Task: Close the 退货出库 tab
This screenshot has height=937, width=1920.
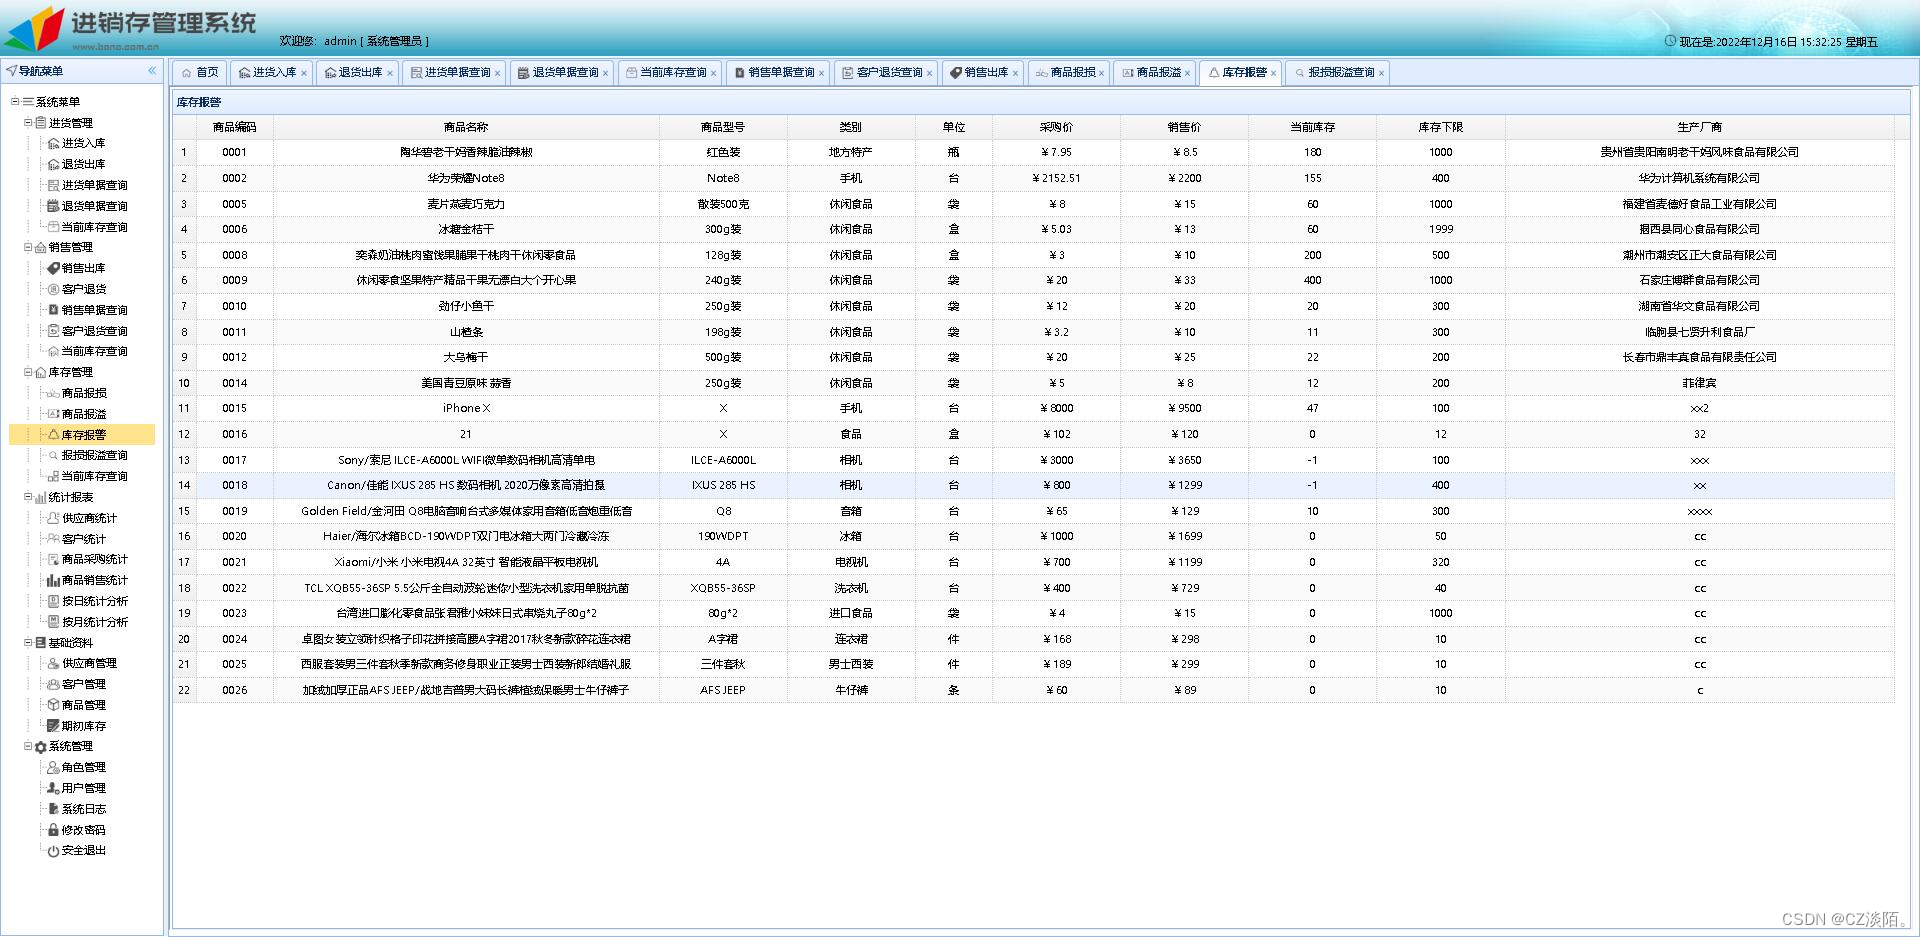Action: [x=390, y=73]
